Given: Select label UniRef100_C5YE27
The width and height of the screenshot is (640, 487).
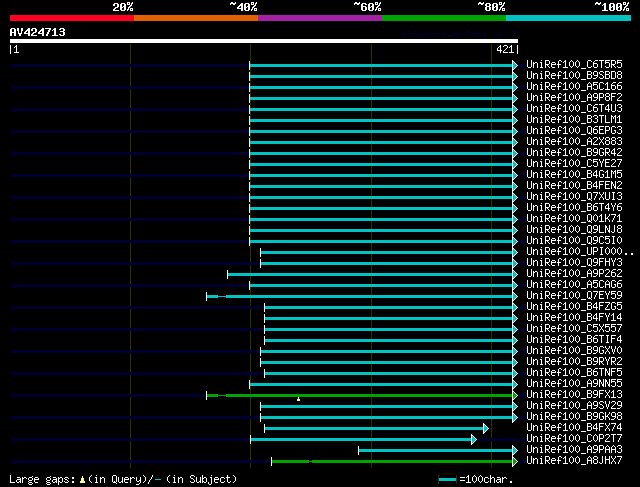Looking at the screenshot, I should tap(574, 164).
